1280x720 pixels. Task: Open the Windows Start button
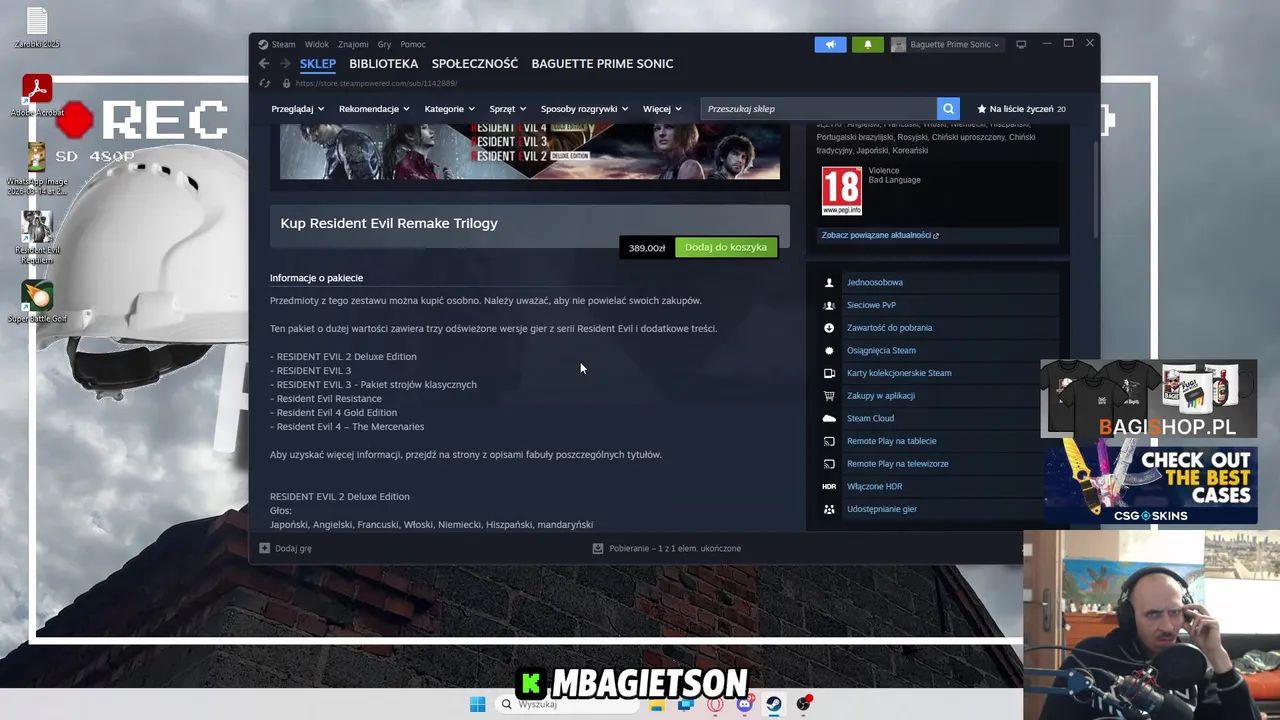(x=477, y=704)
